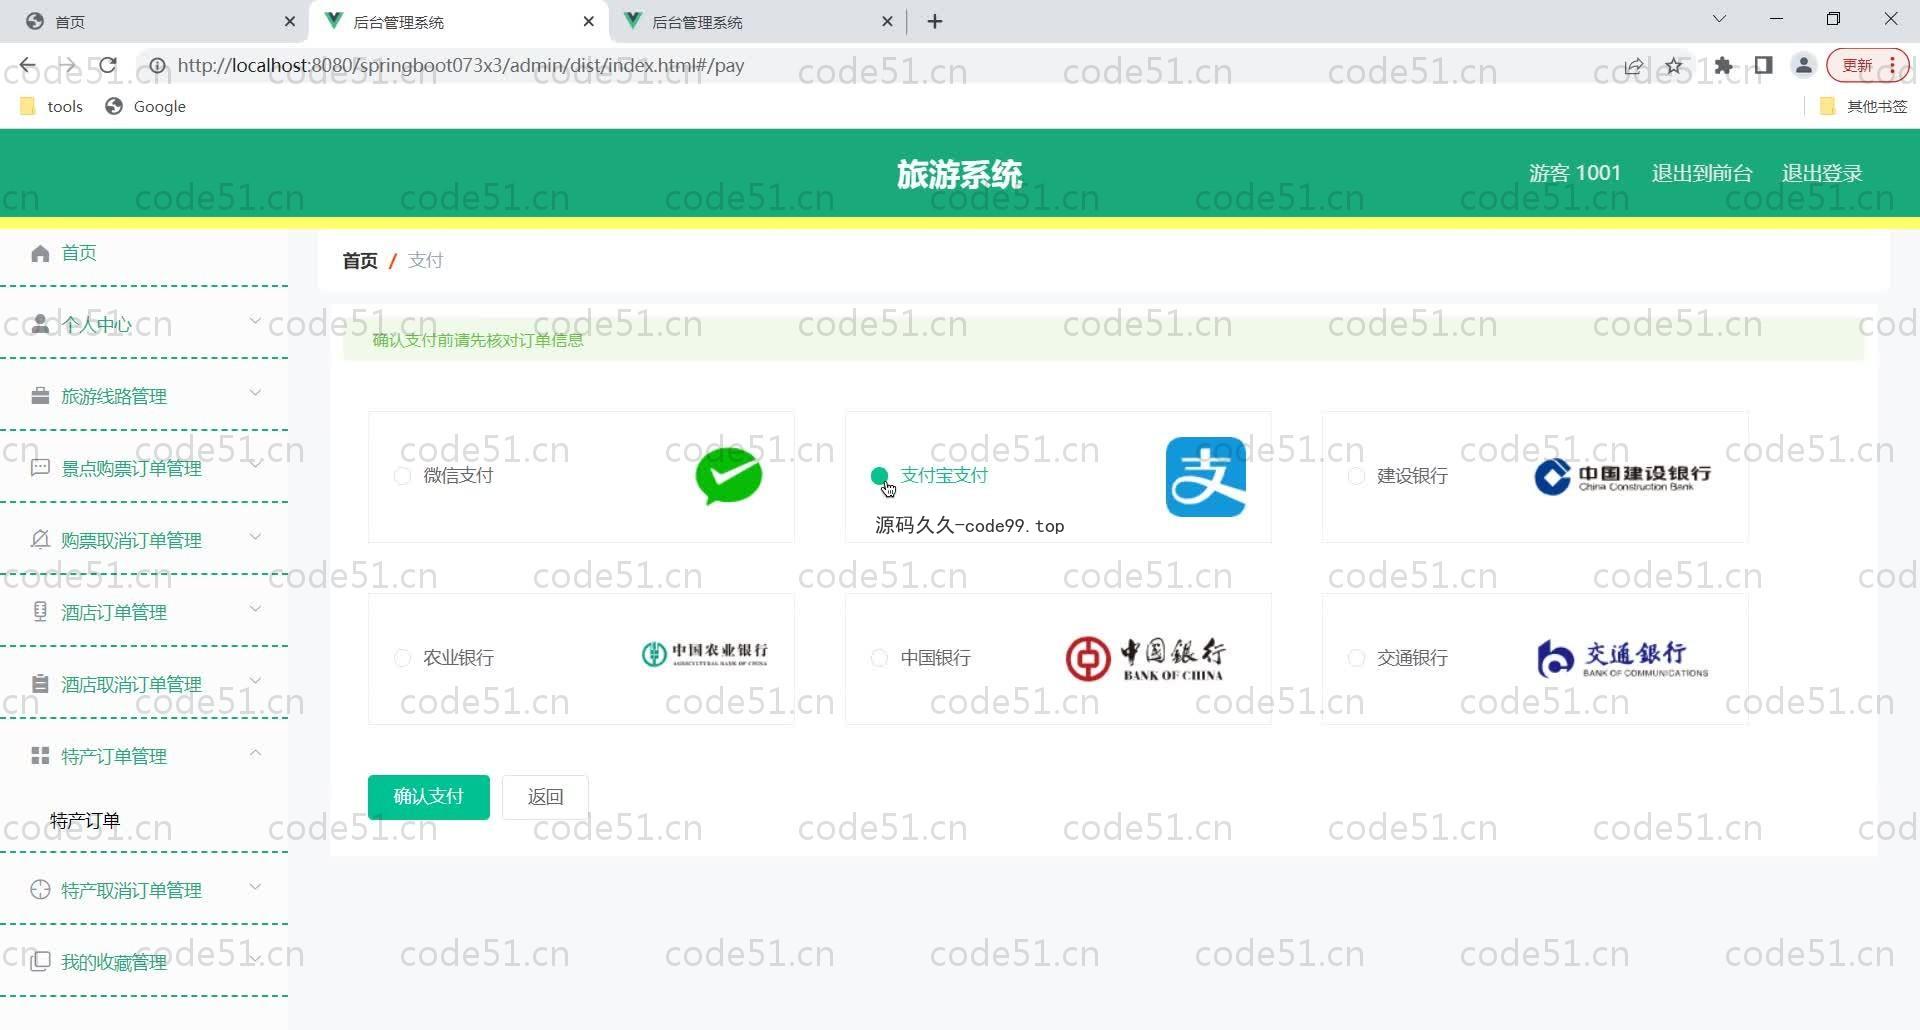The height and width of the screenshot is (1030, 1920).
Task: Close the first 首页 browser tab
Action: click(x=290, y=22)
